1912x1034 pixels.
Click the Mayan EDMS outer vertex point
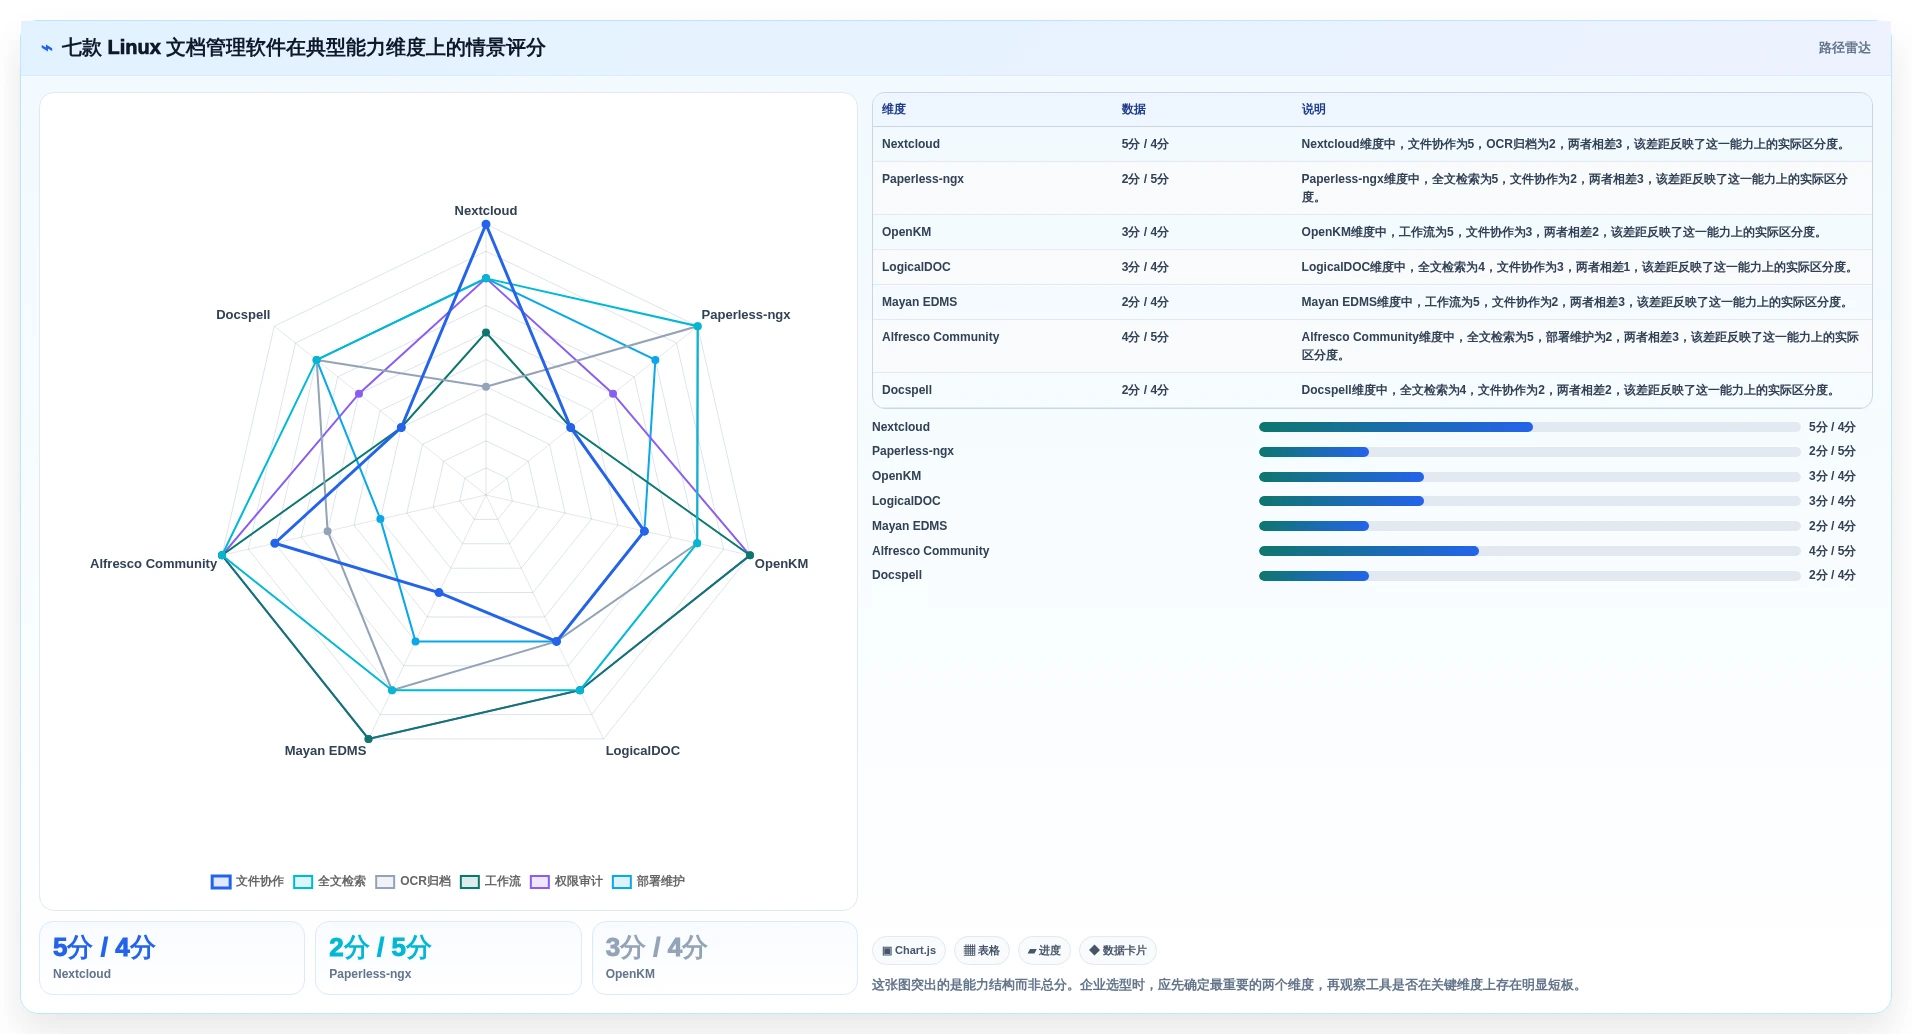(x=368, y=739)
